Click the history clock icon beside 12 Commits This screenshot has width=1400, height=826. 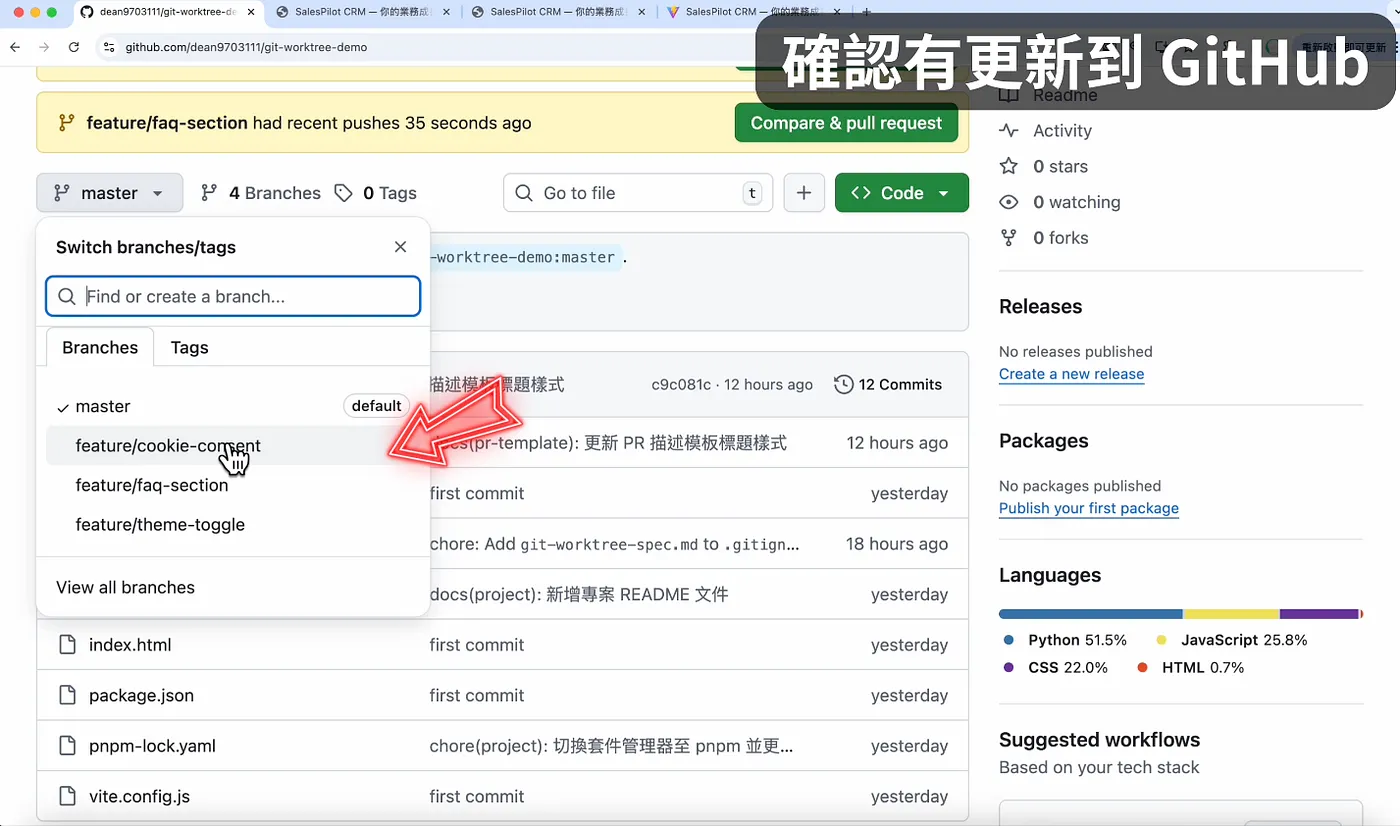844,385
